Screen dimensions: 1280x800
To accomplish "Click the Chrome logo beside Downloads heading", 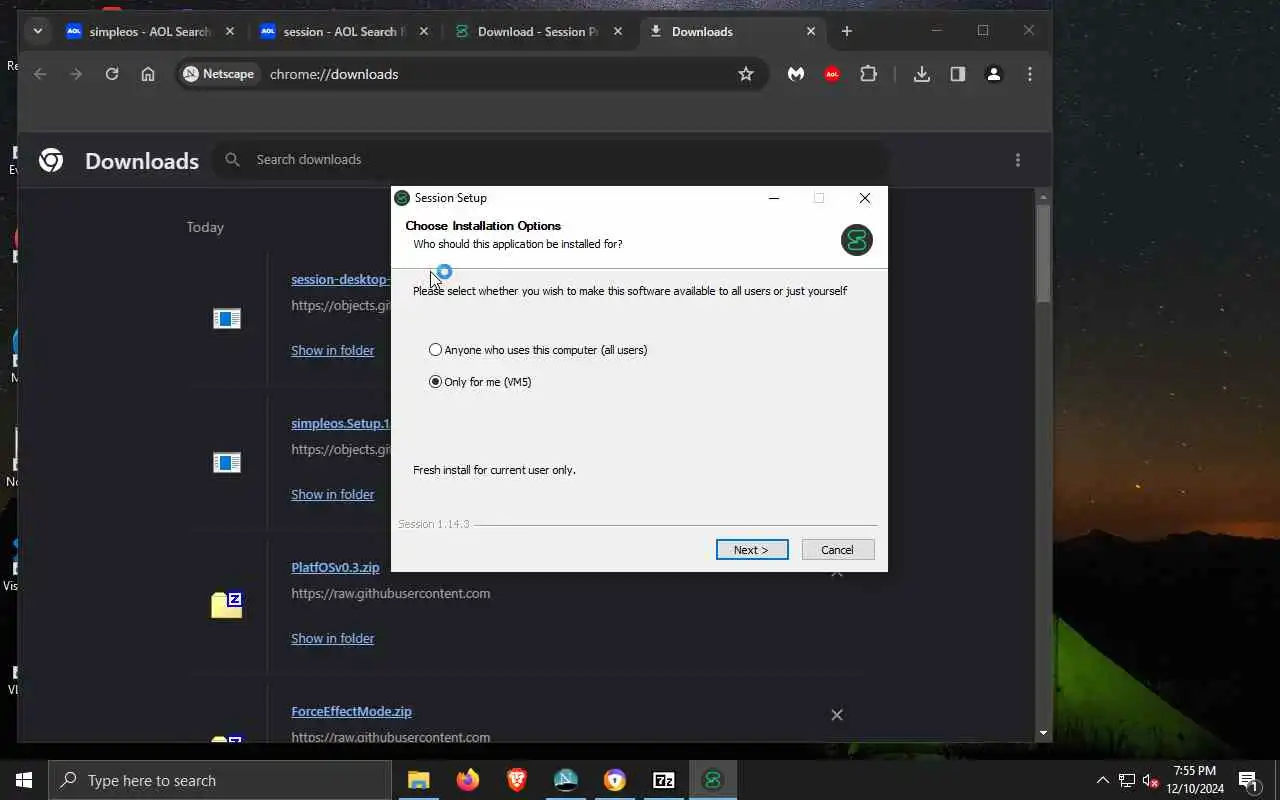I will [x=51, y=160].
